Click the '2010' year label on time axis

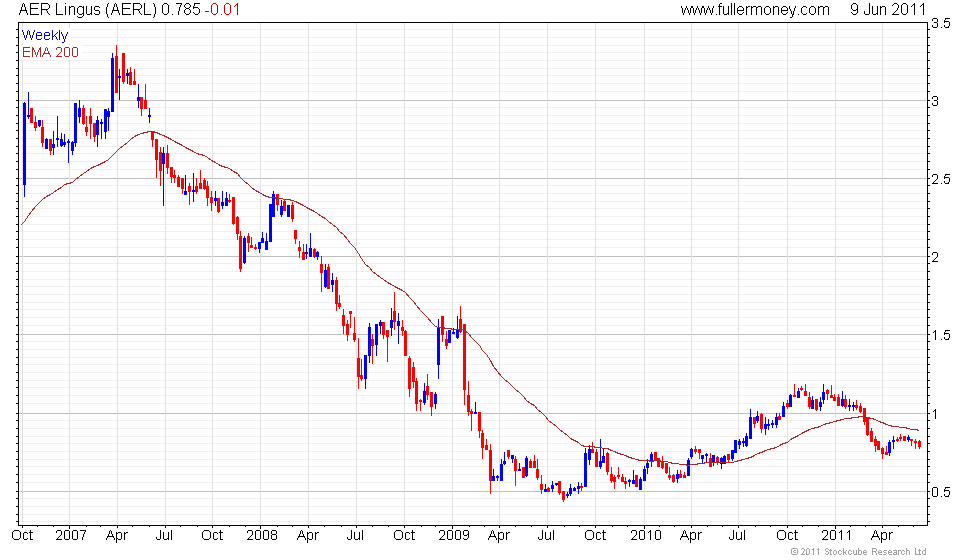pos(645,536)
